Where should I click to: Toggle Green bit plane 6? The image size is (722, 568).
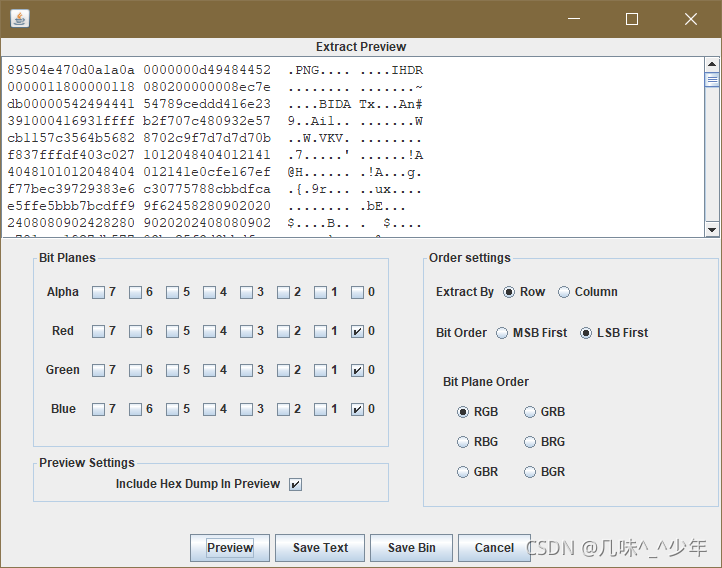click(x=135, y=371)
